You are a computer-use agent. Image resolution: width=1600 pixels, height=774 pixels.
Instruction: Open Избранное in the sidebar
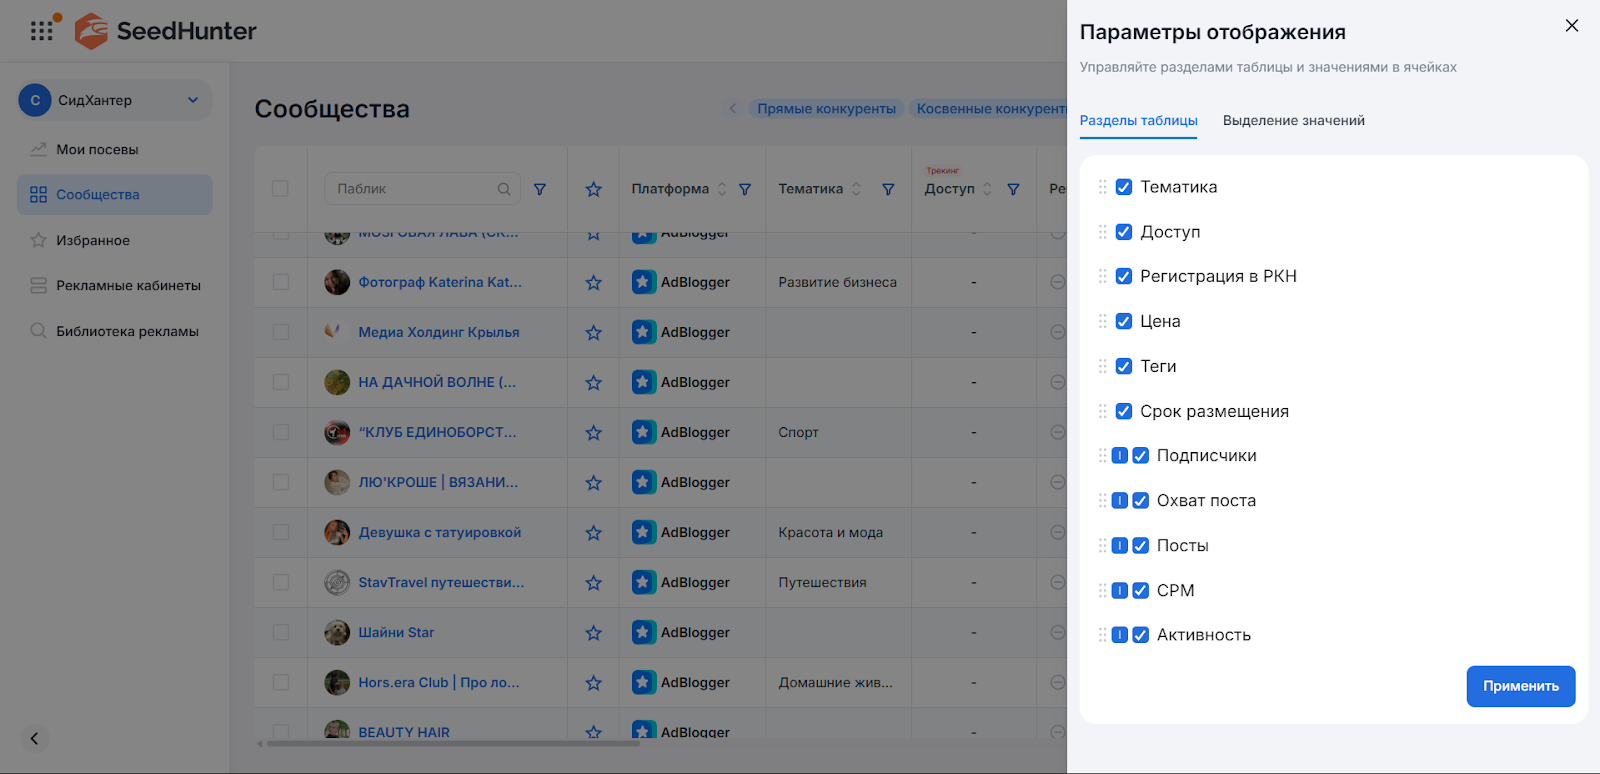point(93,241)
